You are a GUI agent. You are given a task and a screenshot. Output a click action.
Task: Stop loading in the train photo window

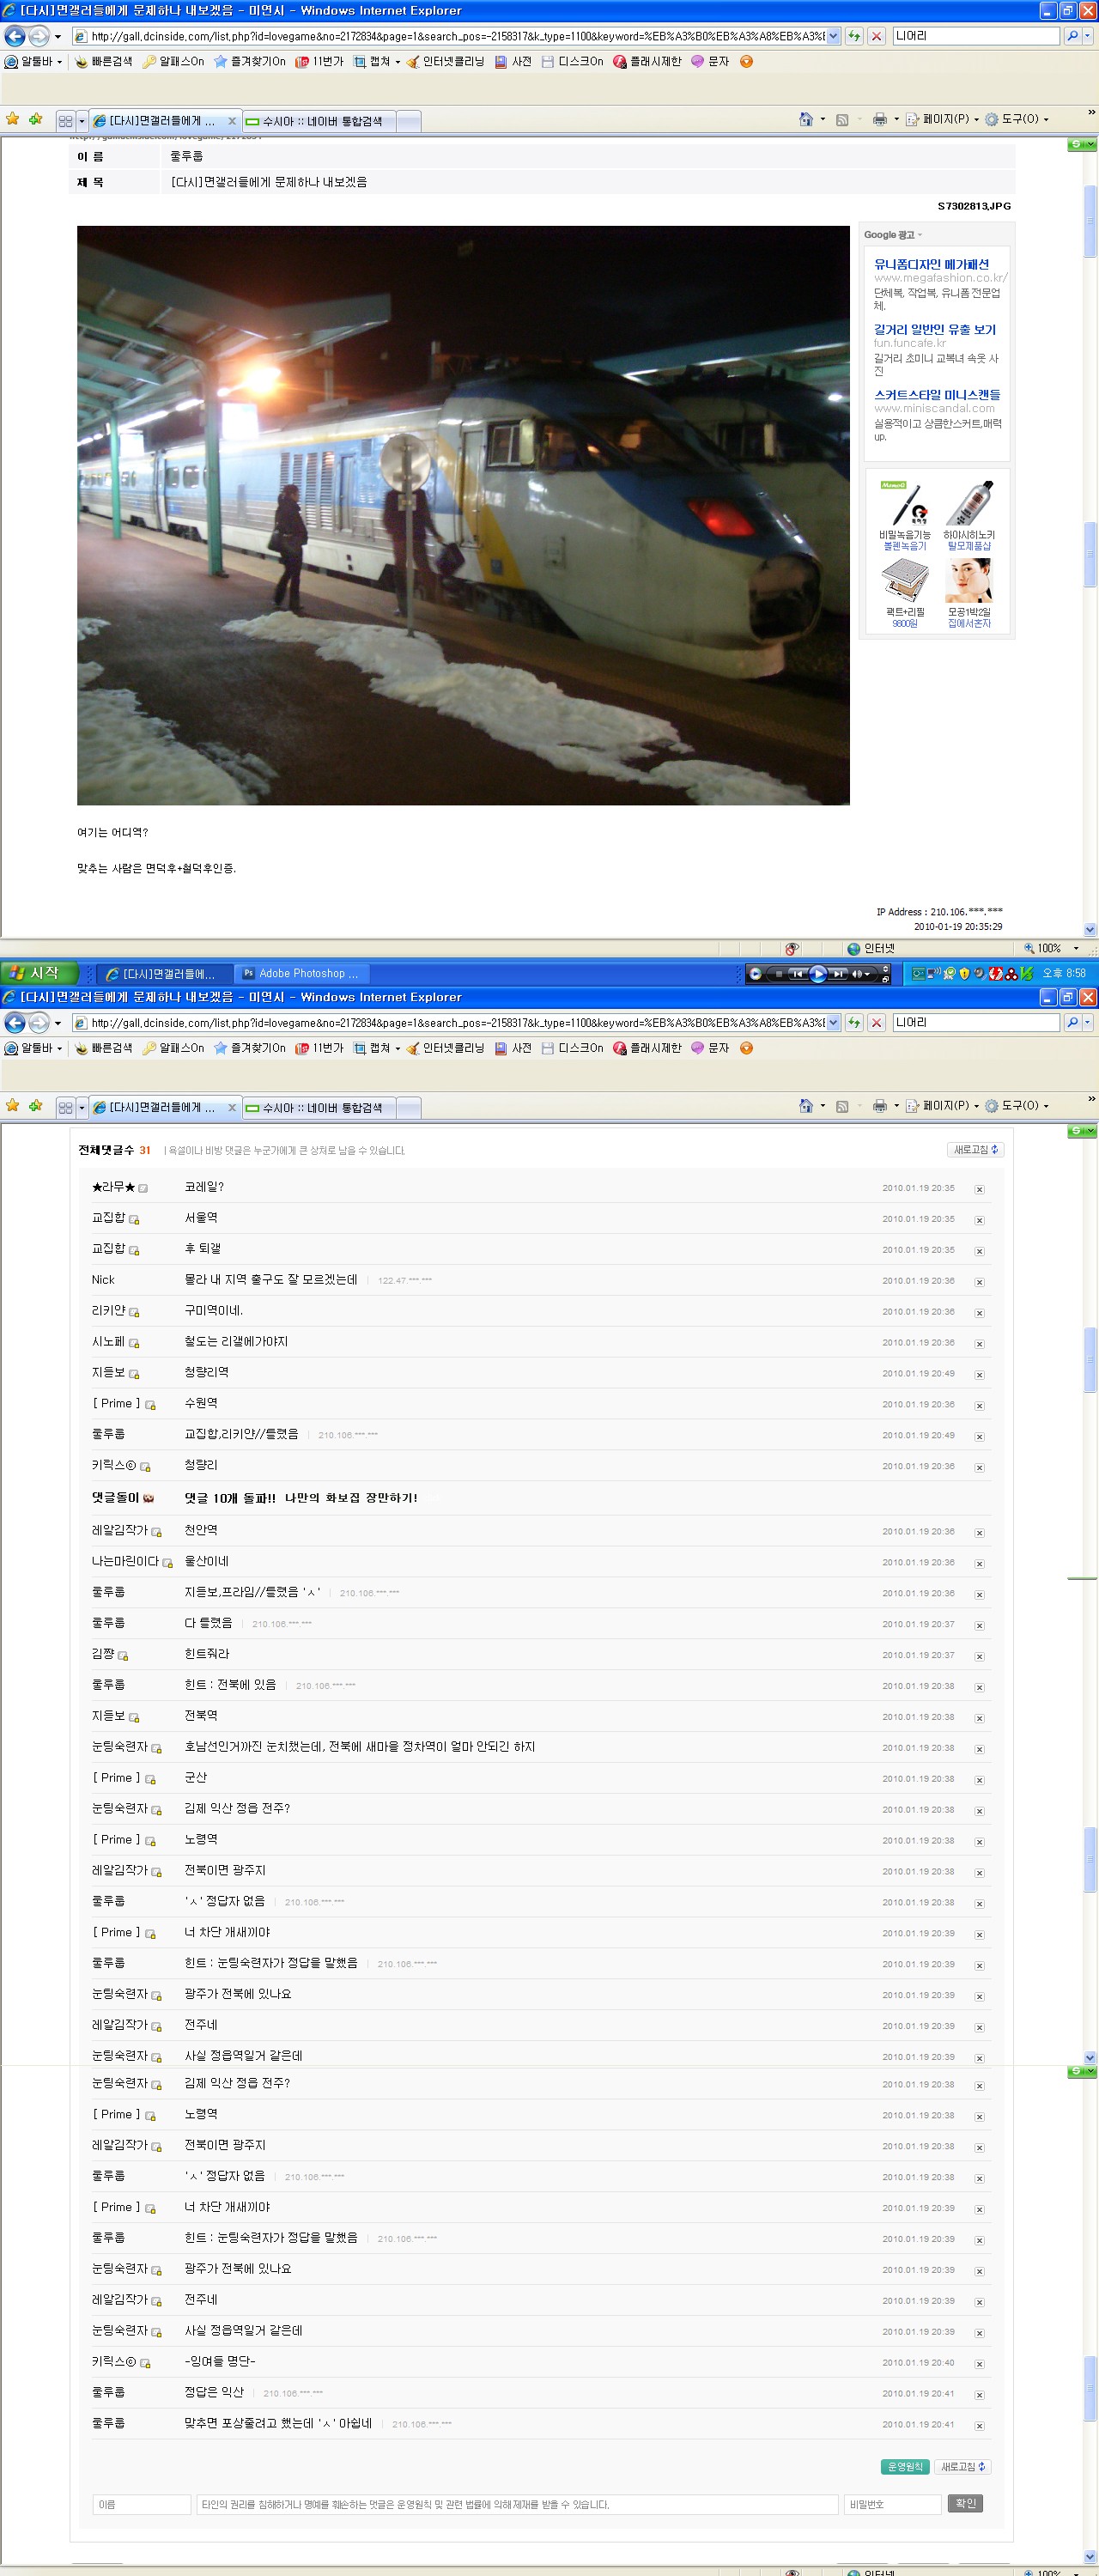coord(876,36)
